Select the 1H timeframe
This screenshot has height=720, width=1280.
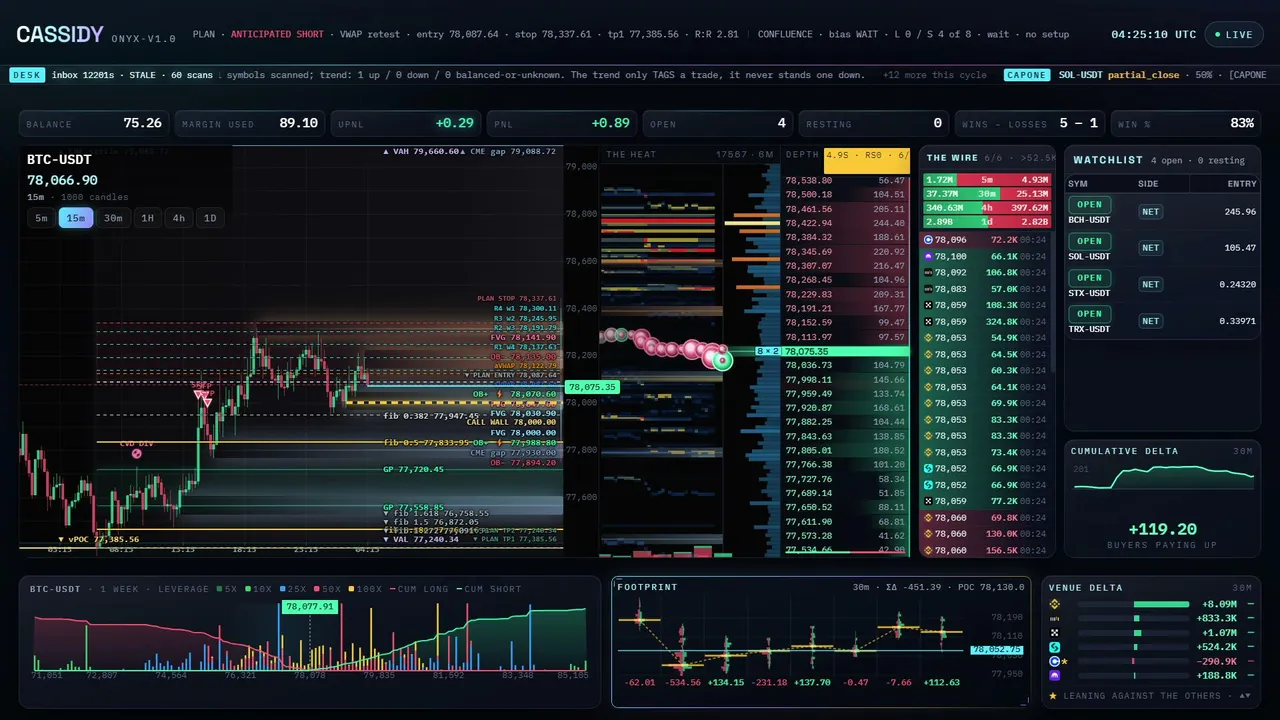(148, 218)
